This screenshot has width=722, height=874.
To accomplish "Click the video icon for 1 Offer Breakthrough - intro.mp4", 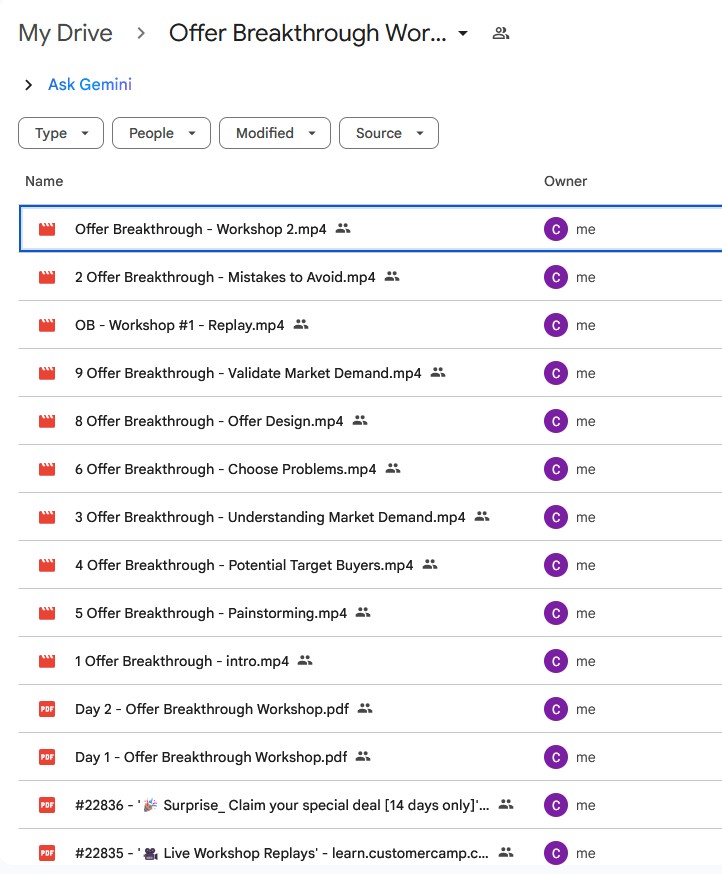I will tap(46, 661).
